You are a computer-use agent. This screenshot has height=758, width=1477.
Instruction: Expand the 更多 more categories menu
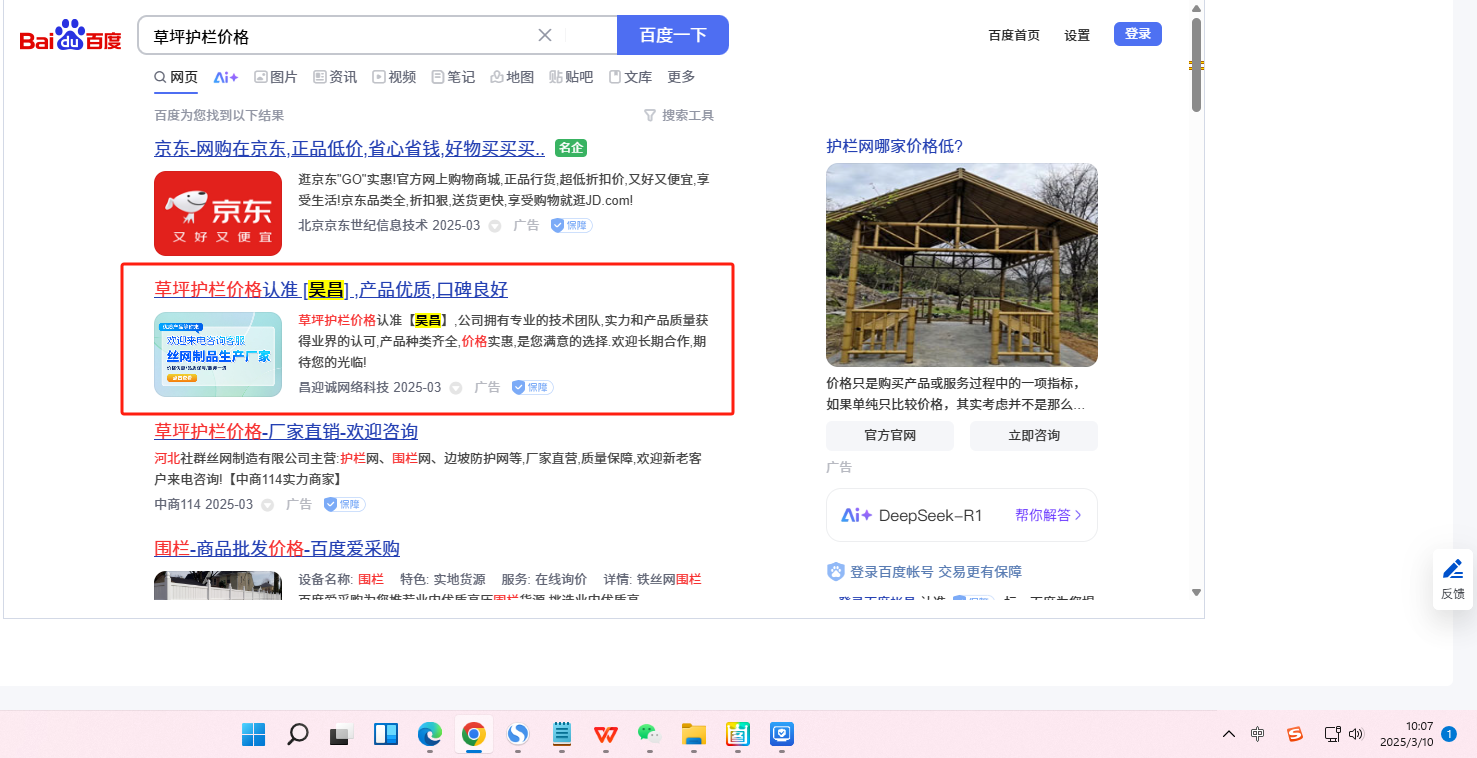pyautogui.click(x=681, y=77)
